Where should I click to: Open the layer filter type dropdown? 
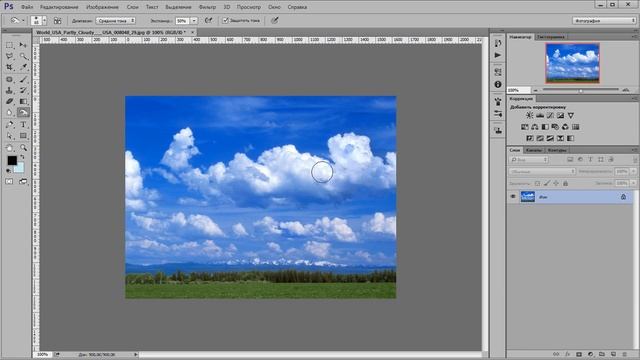[529, 160]
